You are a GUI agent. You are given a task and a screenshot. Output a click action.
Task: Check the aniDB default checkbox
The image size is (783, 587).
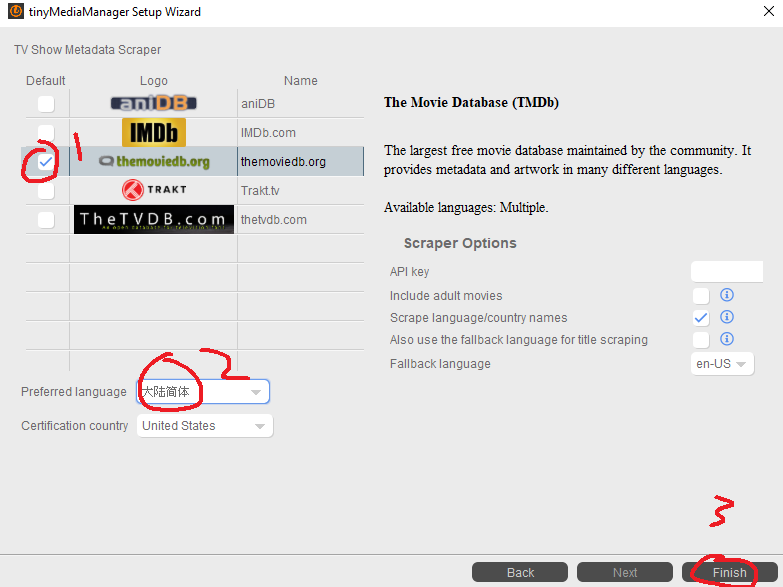tap(46, 104)
